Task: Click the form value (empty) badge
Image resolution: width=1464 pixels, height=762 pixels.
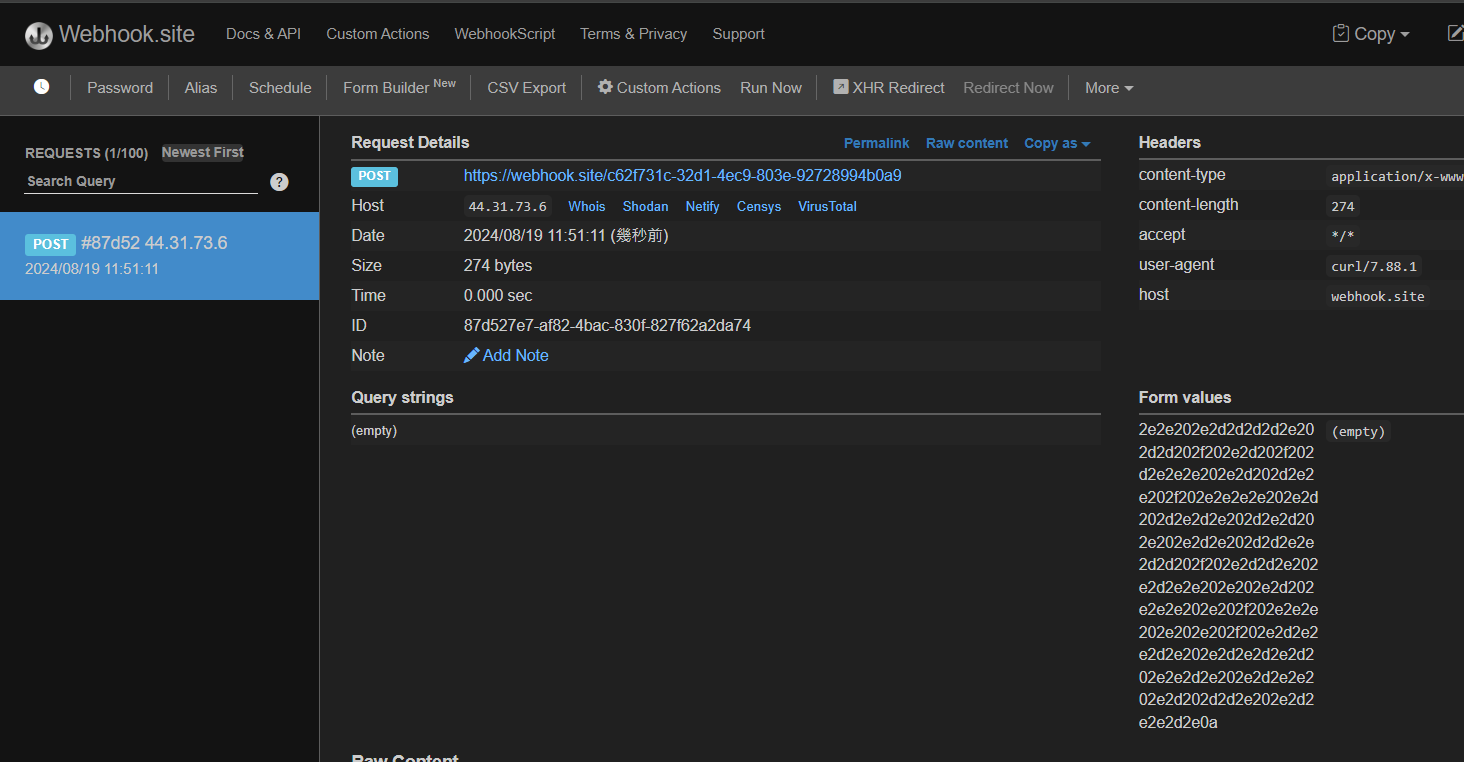Action: pyautogui.click(x=1359, y=432)
